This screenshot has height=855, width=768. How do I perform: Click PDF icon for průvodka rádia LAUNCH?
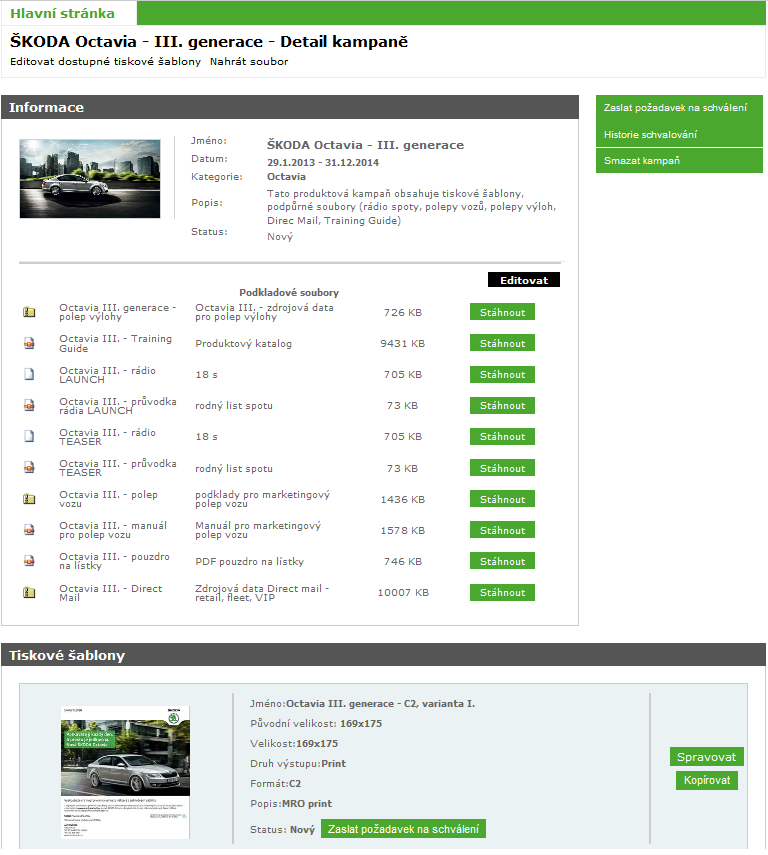click(29, 406)
